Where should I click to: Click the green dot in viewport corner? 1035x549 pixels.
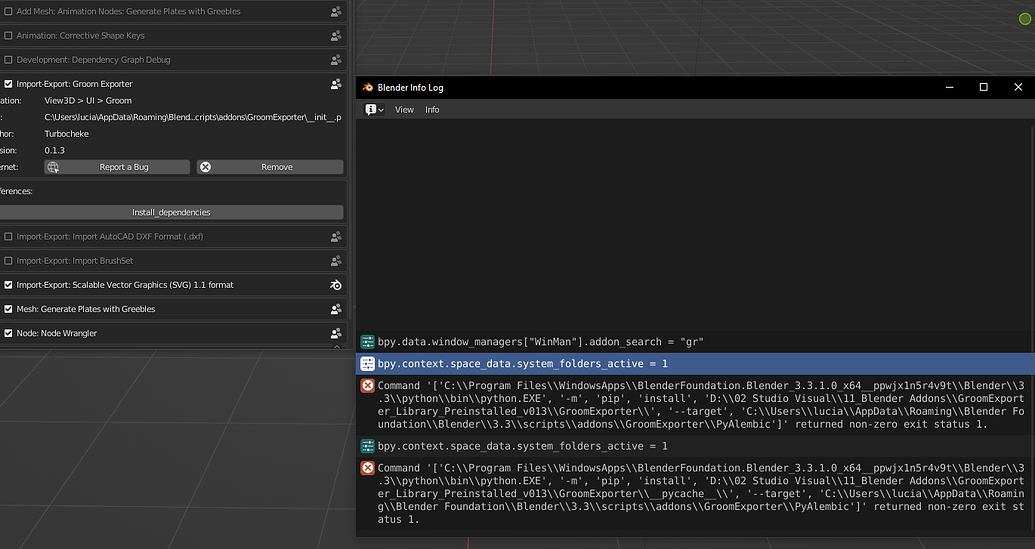point(1024,19)
